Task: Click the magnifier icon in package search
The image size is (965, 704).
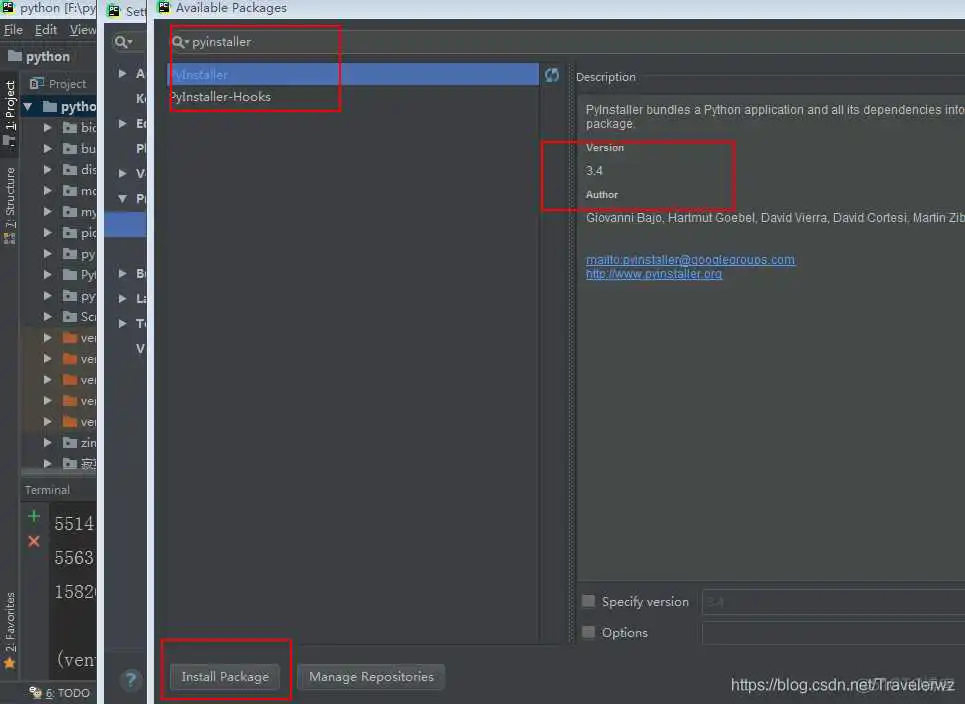Action: (x=180, y=42)
